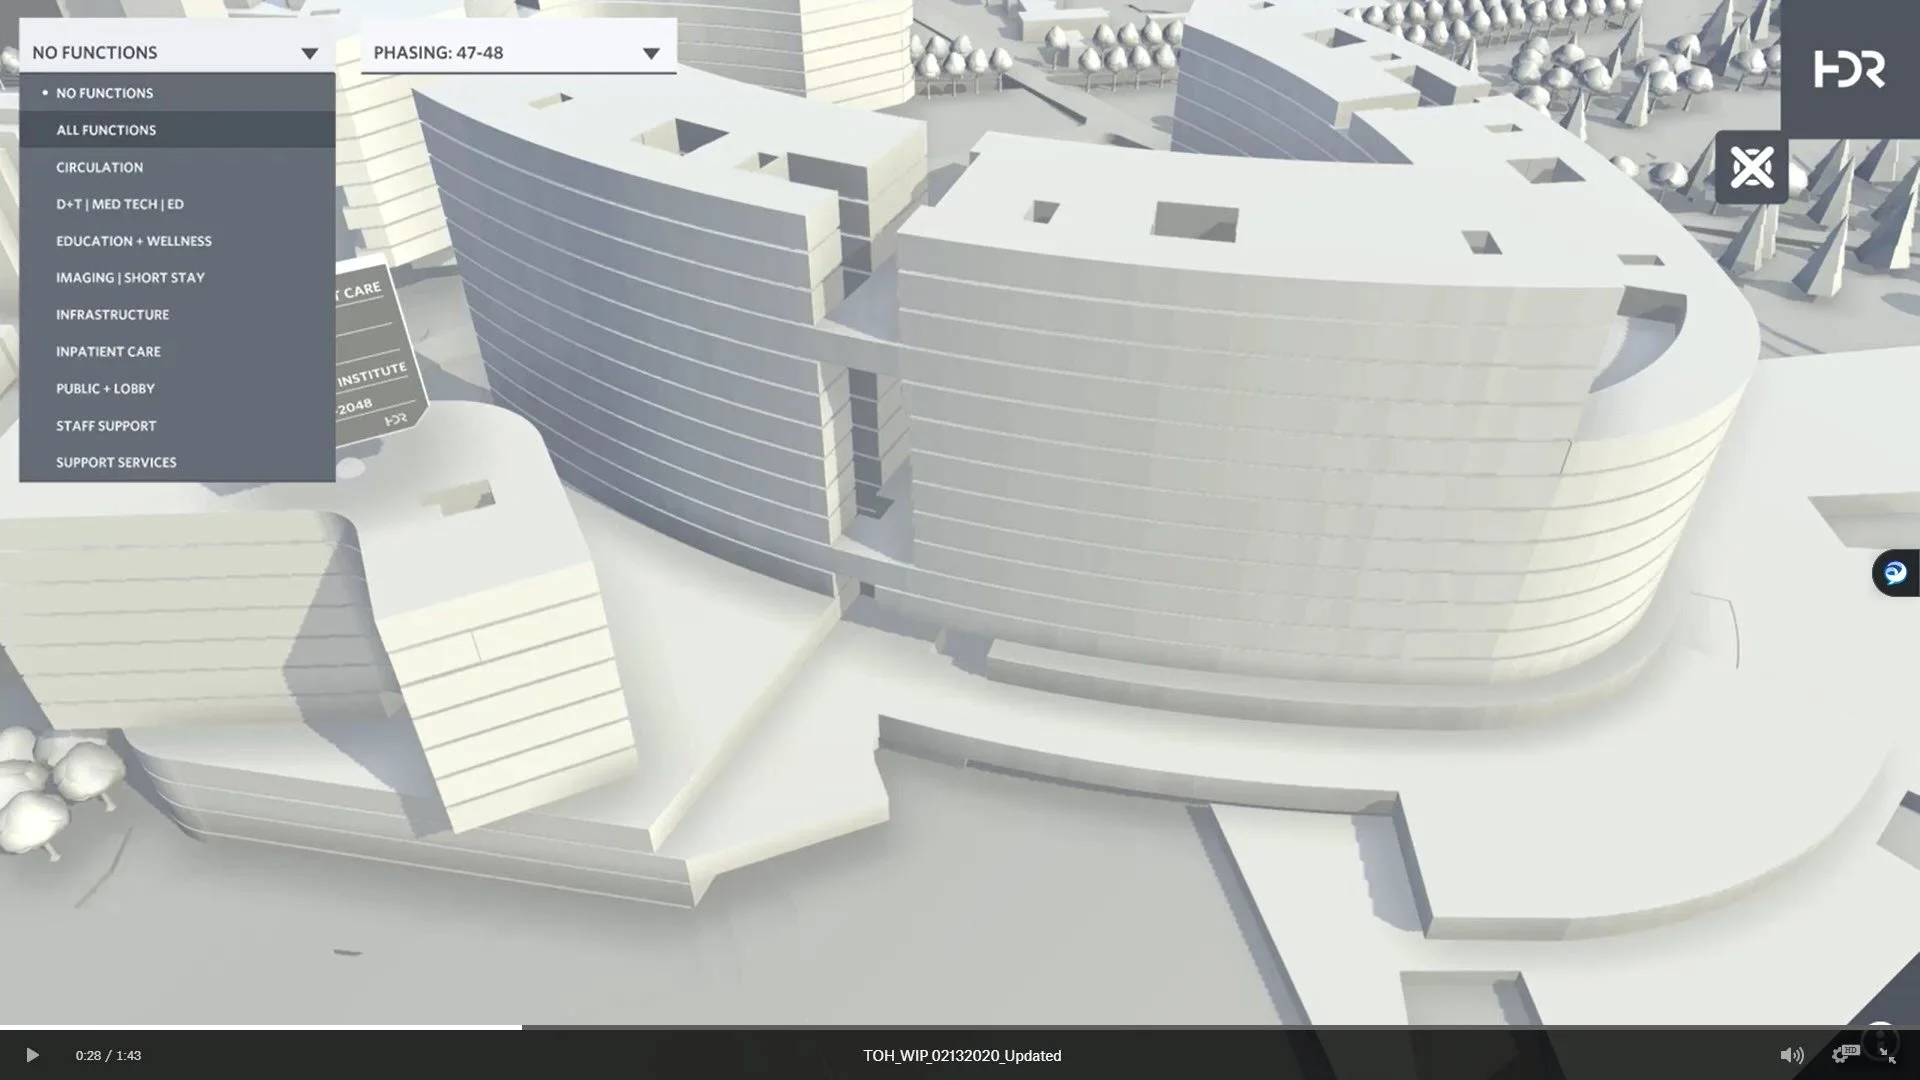Open HD quality settings gear
The height and width of the screenshot is (1080, 1920).
coord(1843,1054)
